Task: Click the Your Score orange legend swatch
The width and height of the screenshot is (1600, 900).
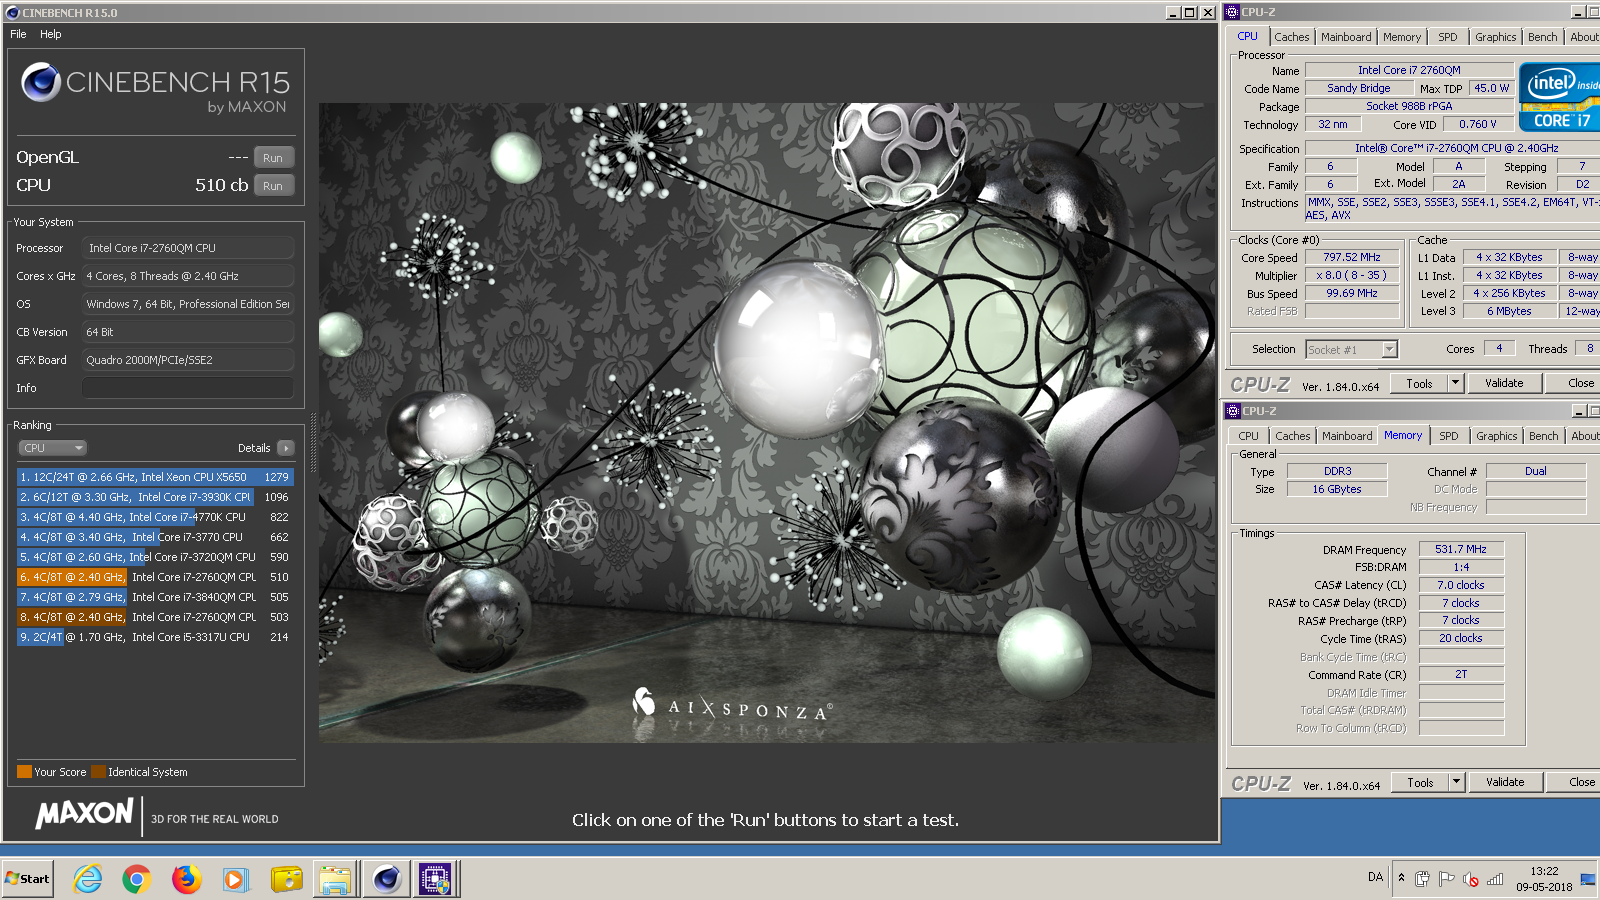Action: pyautogui.click(x=24, y=772)
